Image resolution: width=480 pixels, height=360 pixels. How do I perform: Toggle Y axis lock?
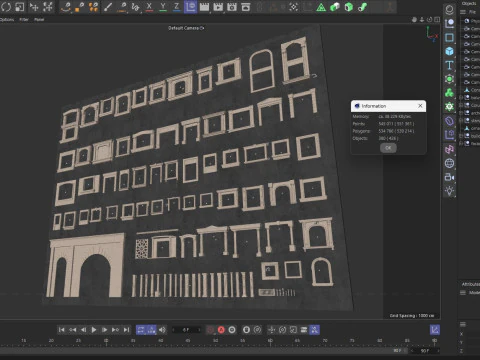tap(163, 7)
